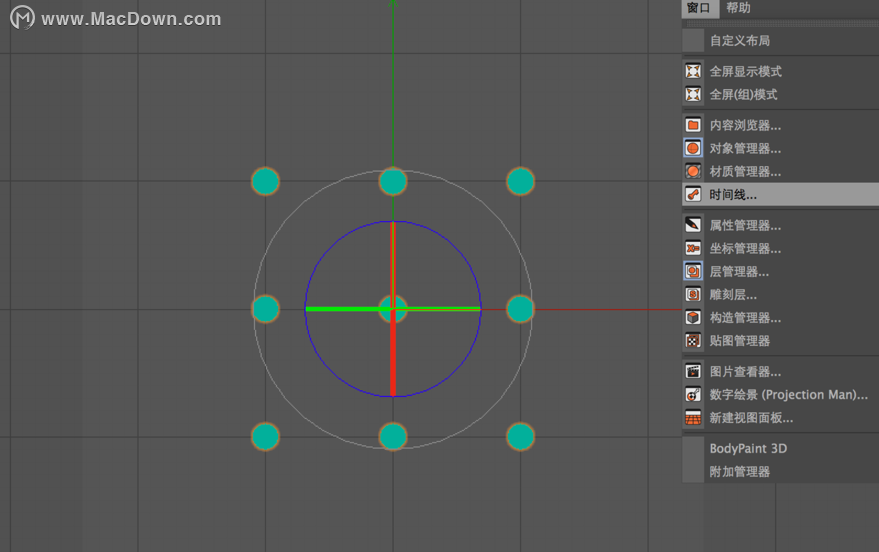Open 数字绘景 (Projection Man)... entry
The image size is (879, 552).
pos(788,395)
